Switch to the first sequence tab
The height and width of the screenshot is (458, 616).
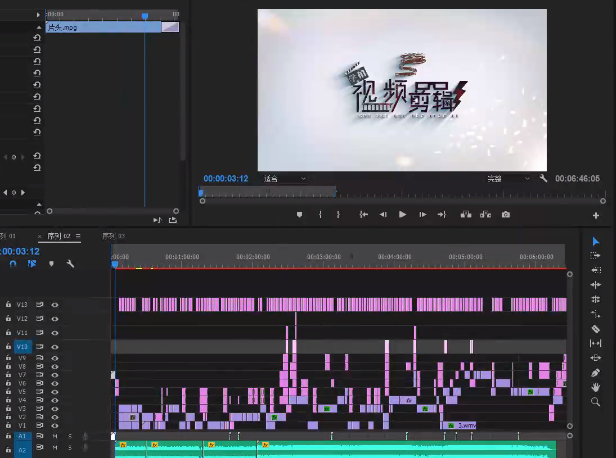tap(10, 236)
